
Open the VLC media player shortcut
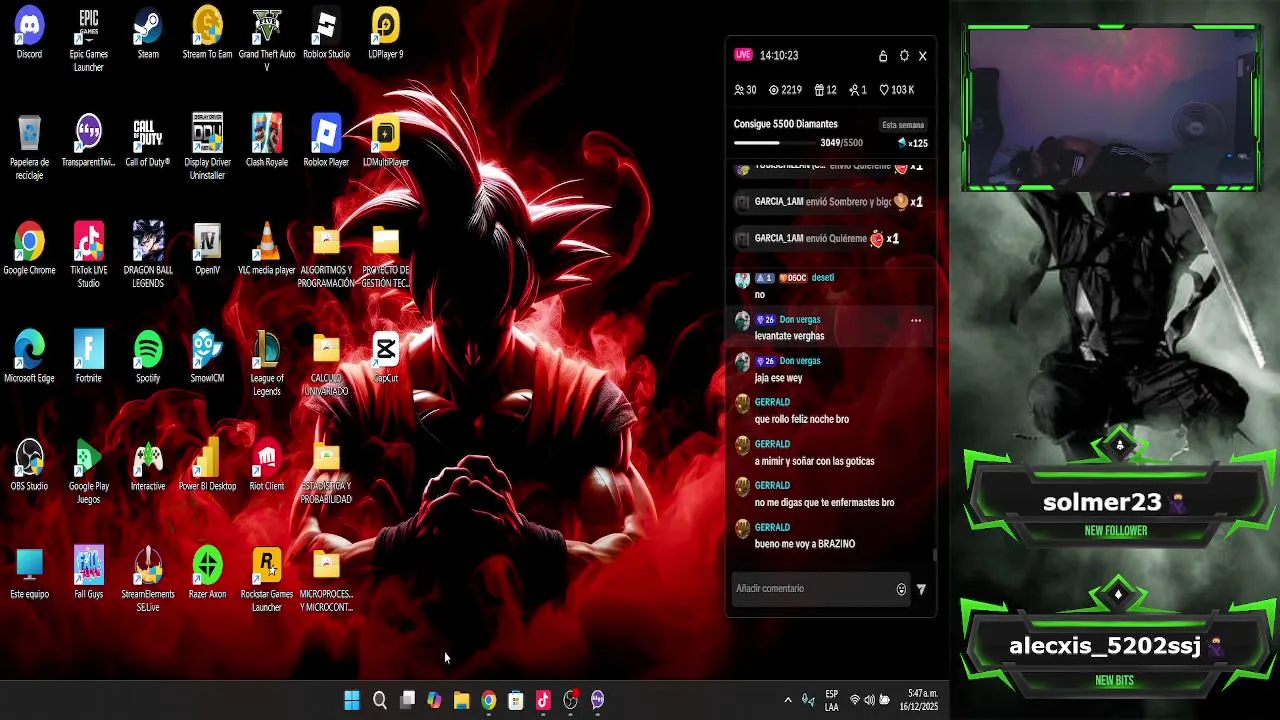(x=267, y=250)
